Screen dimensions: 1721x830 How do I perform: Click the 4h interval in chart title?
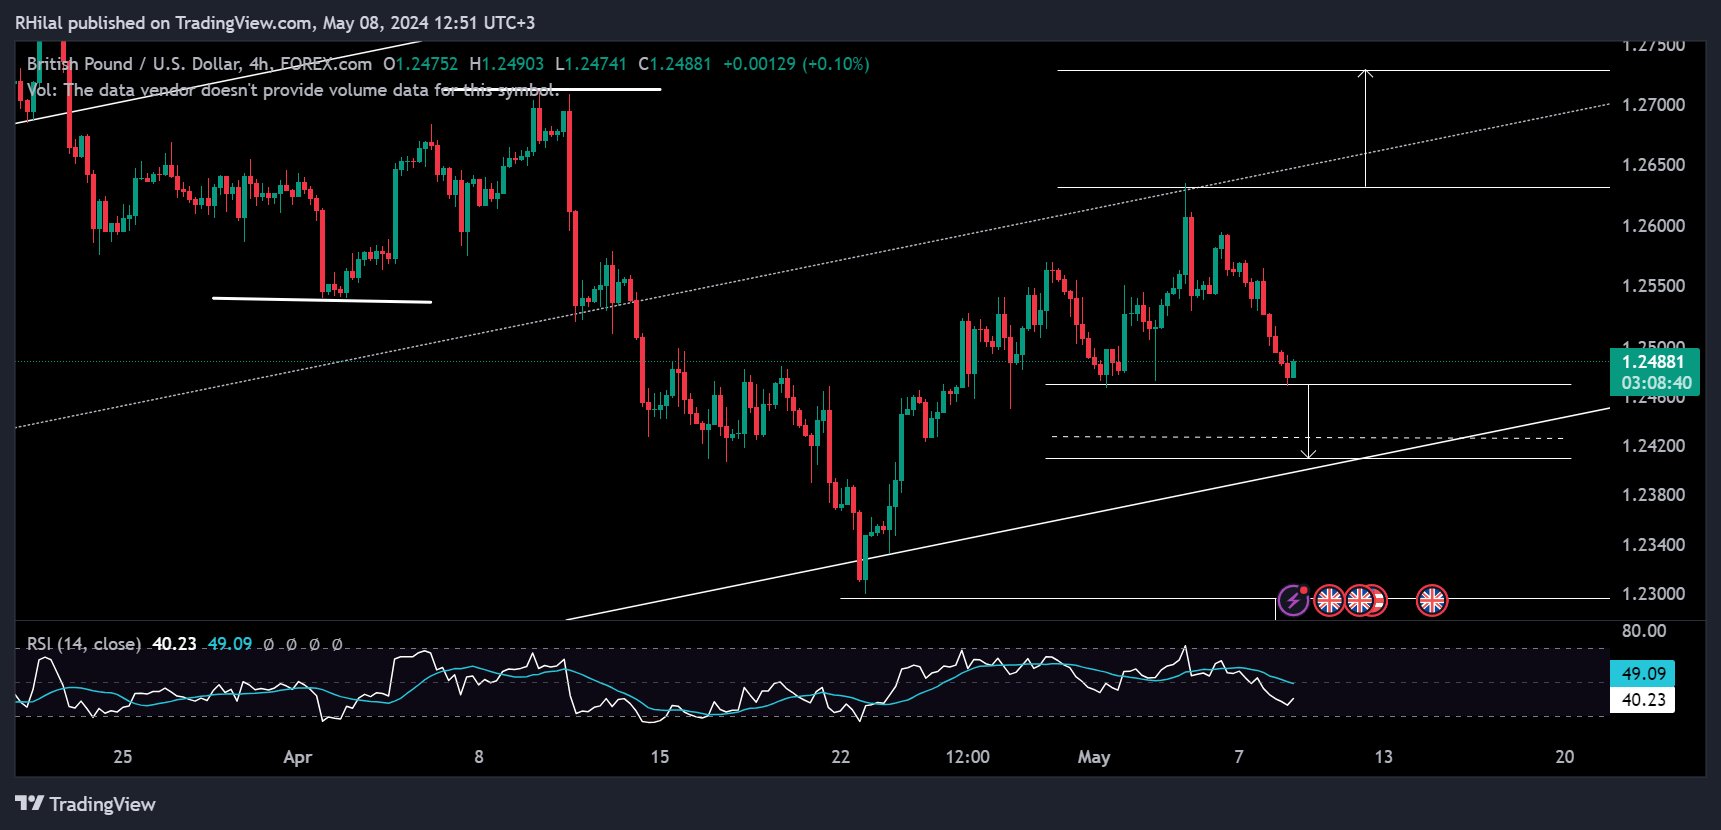pyautogui.click(x=259, y=64)
